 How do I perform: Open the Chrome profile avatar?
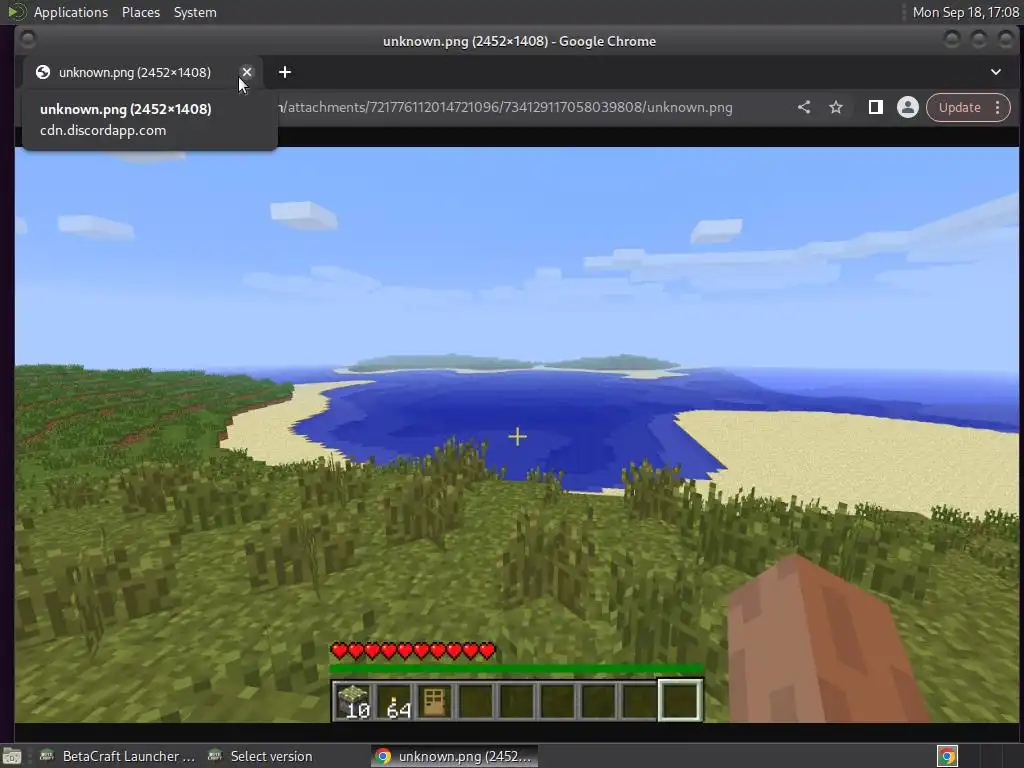pyautogui.click(x=908, y=107)
